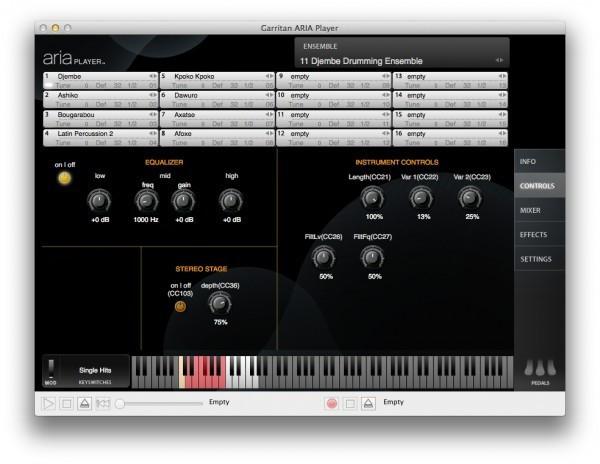Select the Dawuro instrument slot
This screenshot has width=600, height=464.
click(x=217, y=99)
